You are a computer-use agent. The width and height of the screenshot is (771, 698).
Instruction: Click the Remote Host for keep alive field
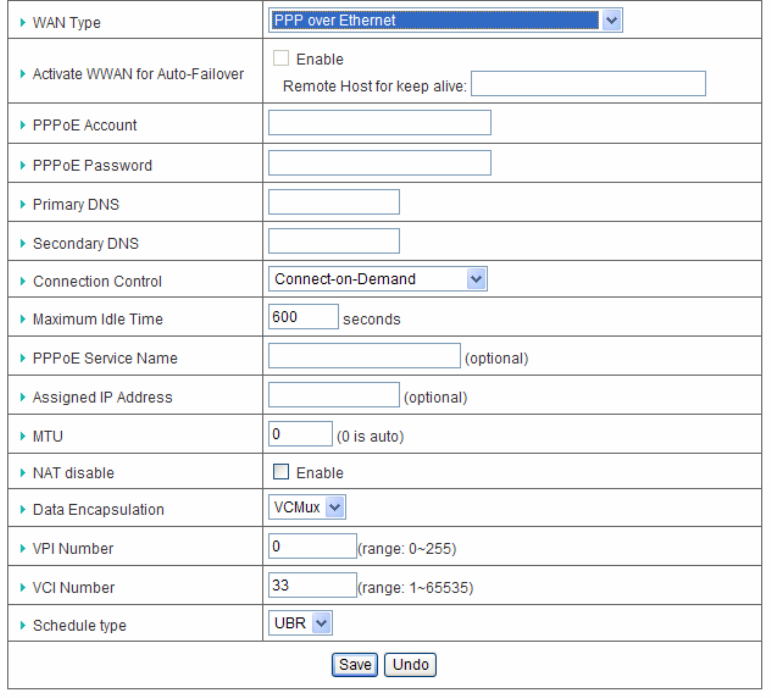[588, 84]
